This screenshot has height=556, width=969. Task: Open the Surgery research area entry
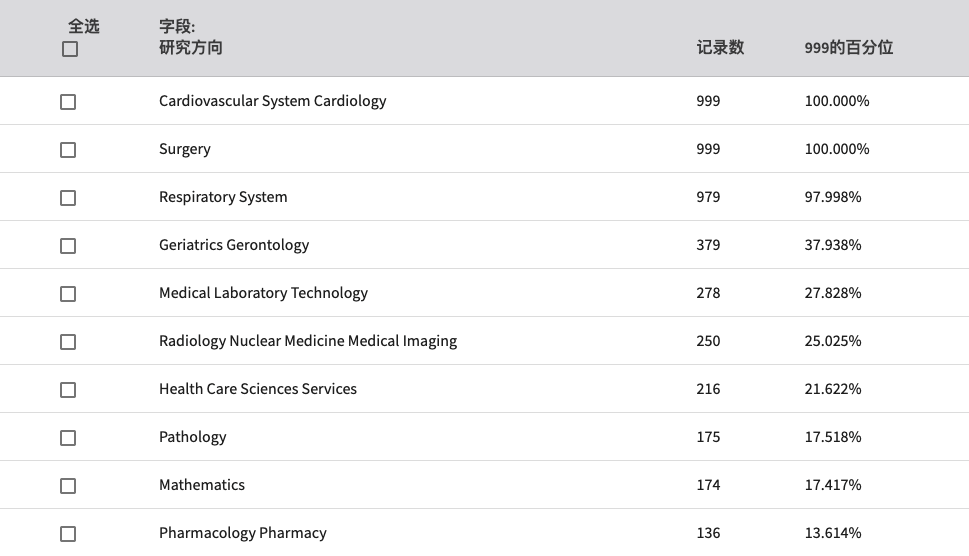pyautogui.click(x=185, y=150)
